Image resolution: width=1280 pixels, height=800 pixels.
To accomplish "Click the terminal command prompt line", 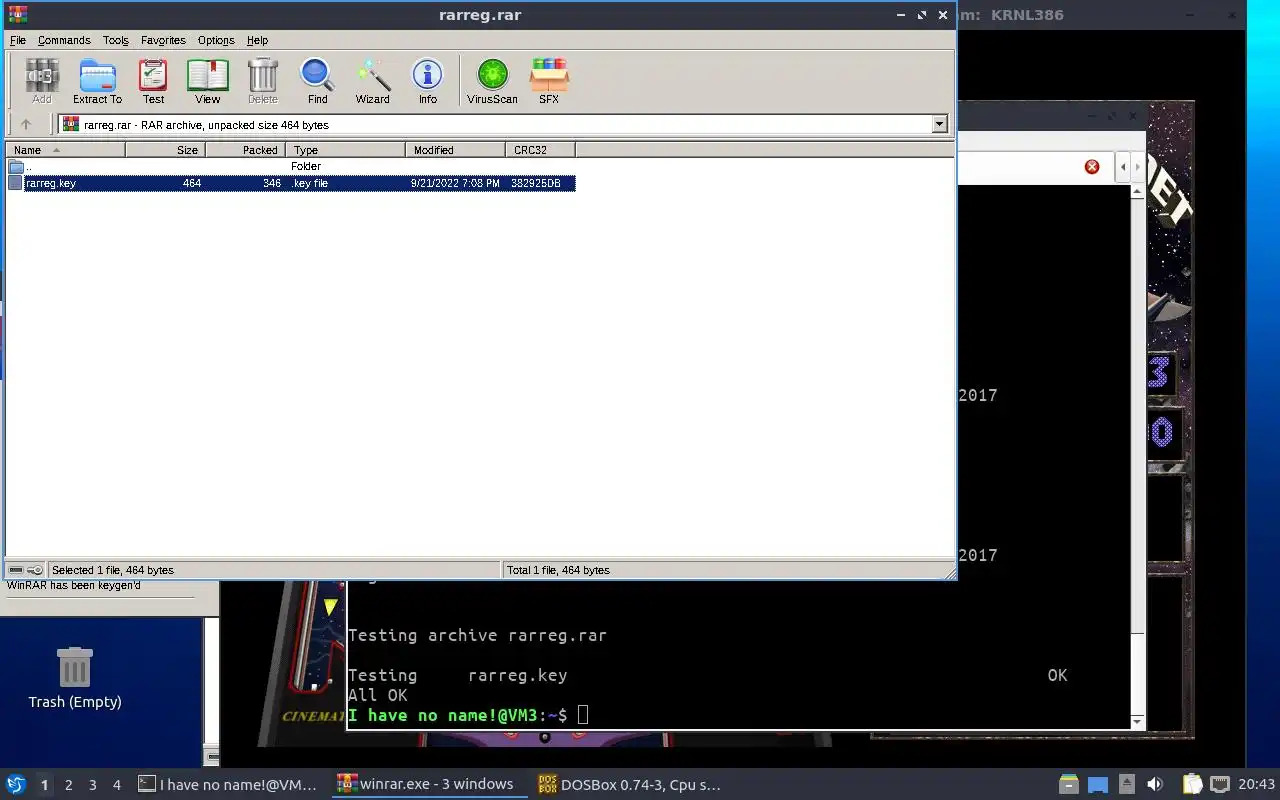I will click(x=468, y=715).
